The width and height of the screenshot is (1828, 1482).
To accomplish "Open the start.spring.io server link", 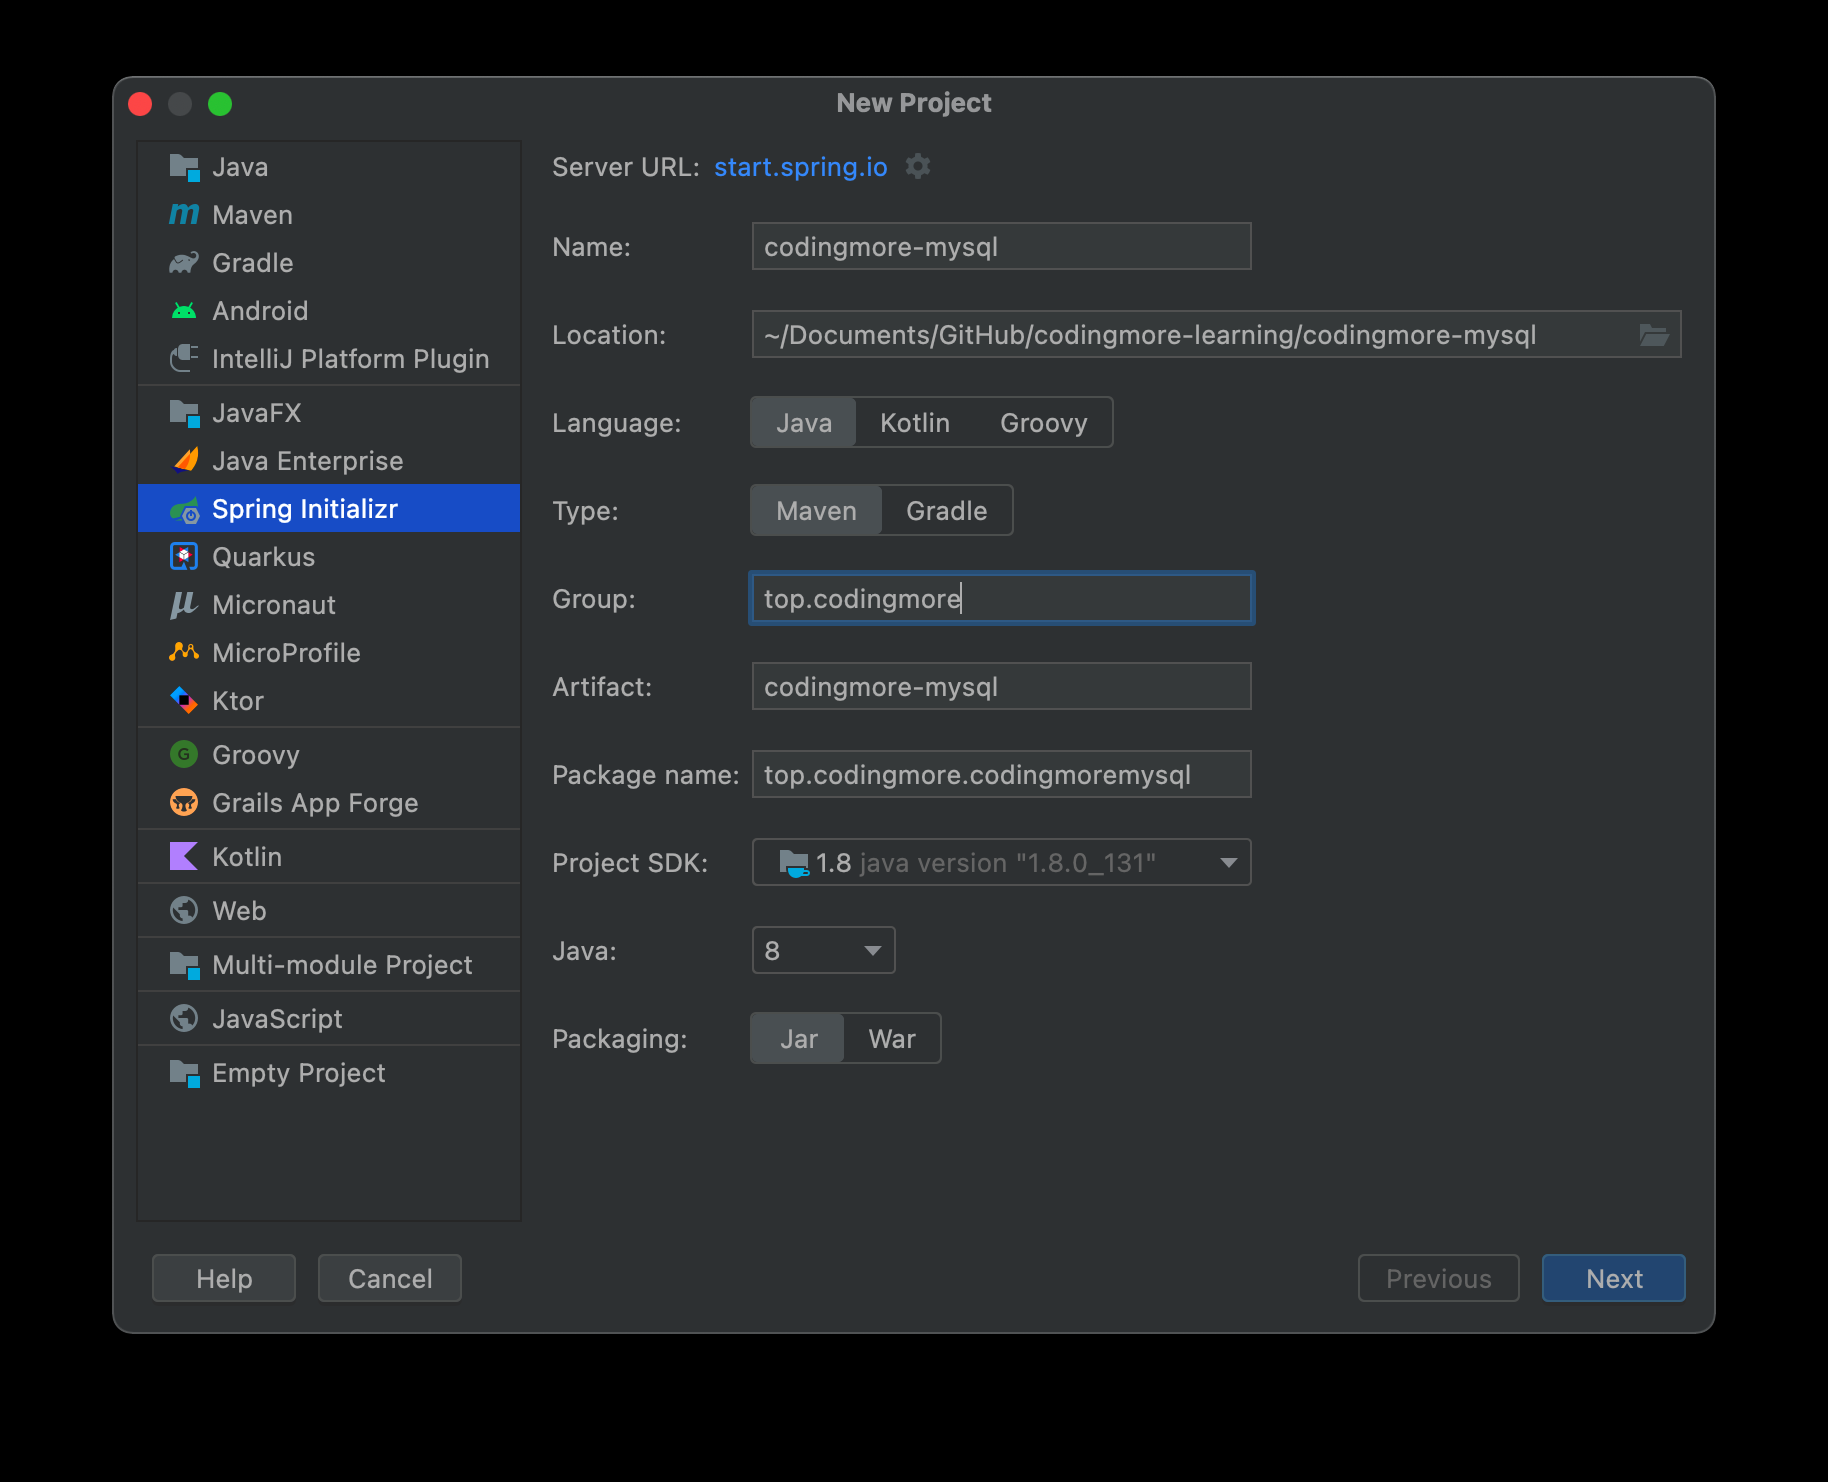I will (x=800, y=167).
